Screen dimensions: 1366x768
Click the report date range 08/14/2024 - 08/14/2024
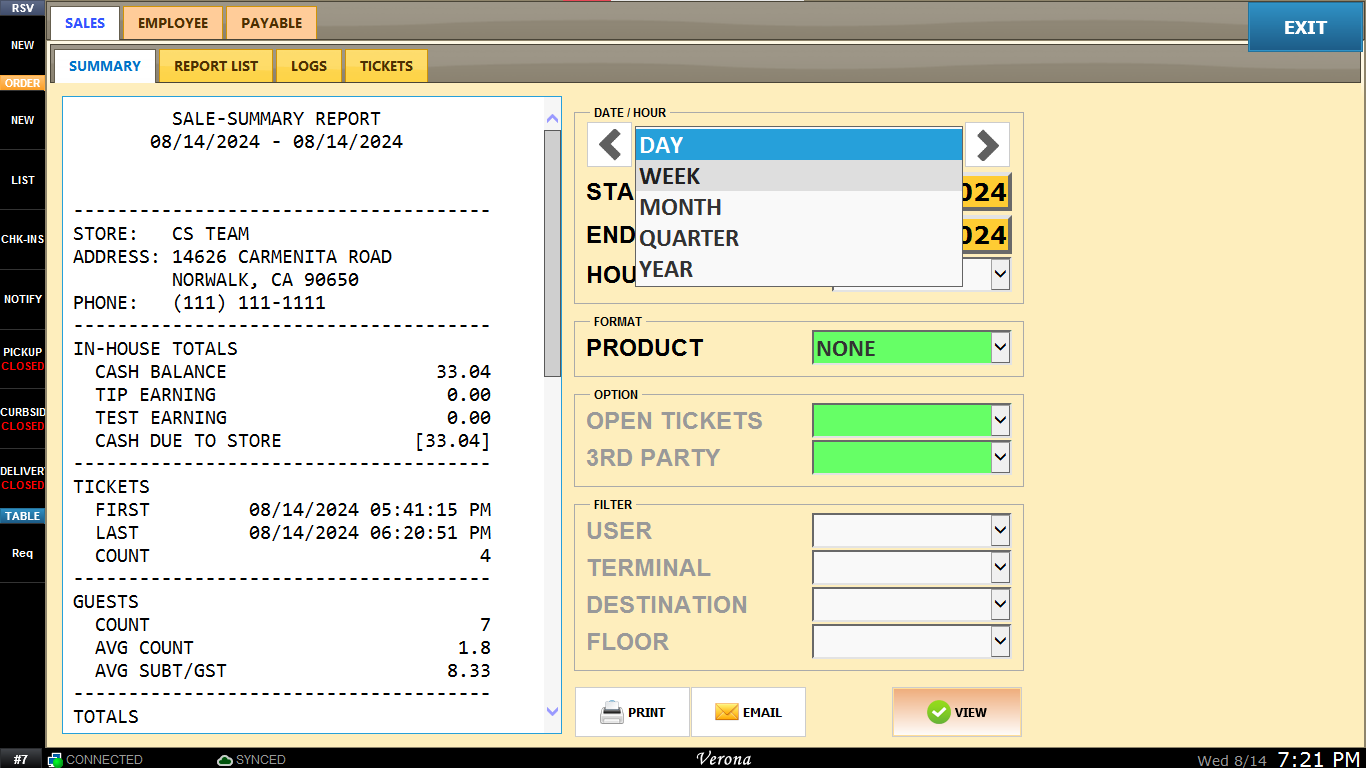276,142
